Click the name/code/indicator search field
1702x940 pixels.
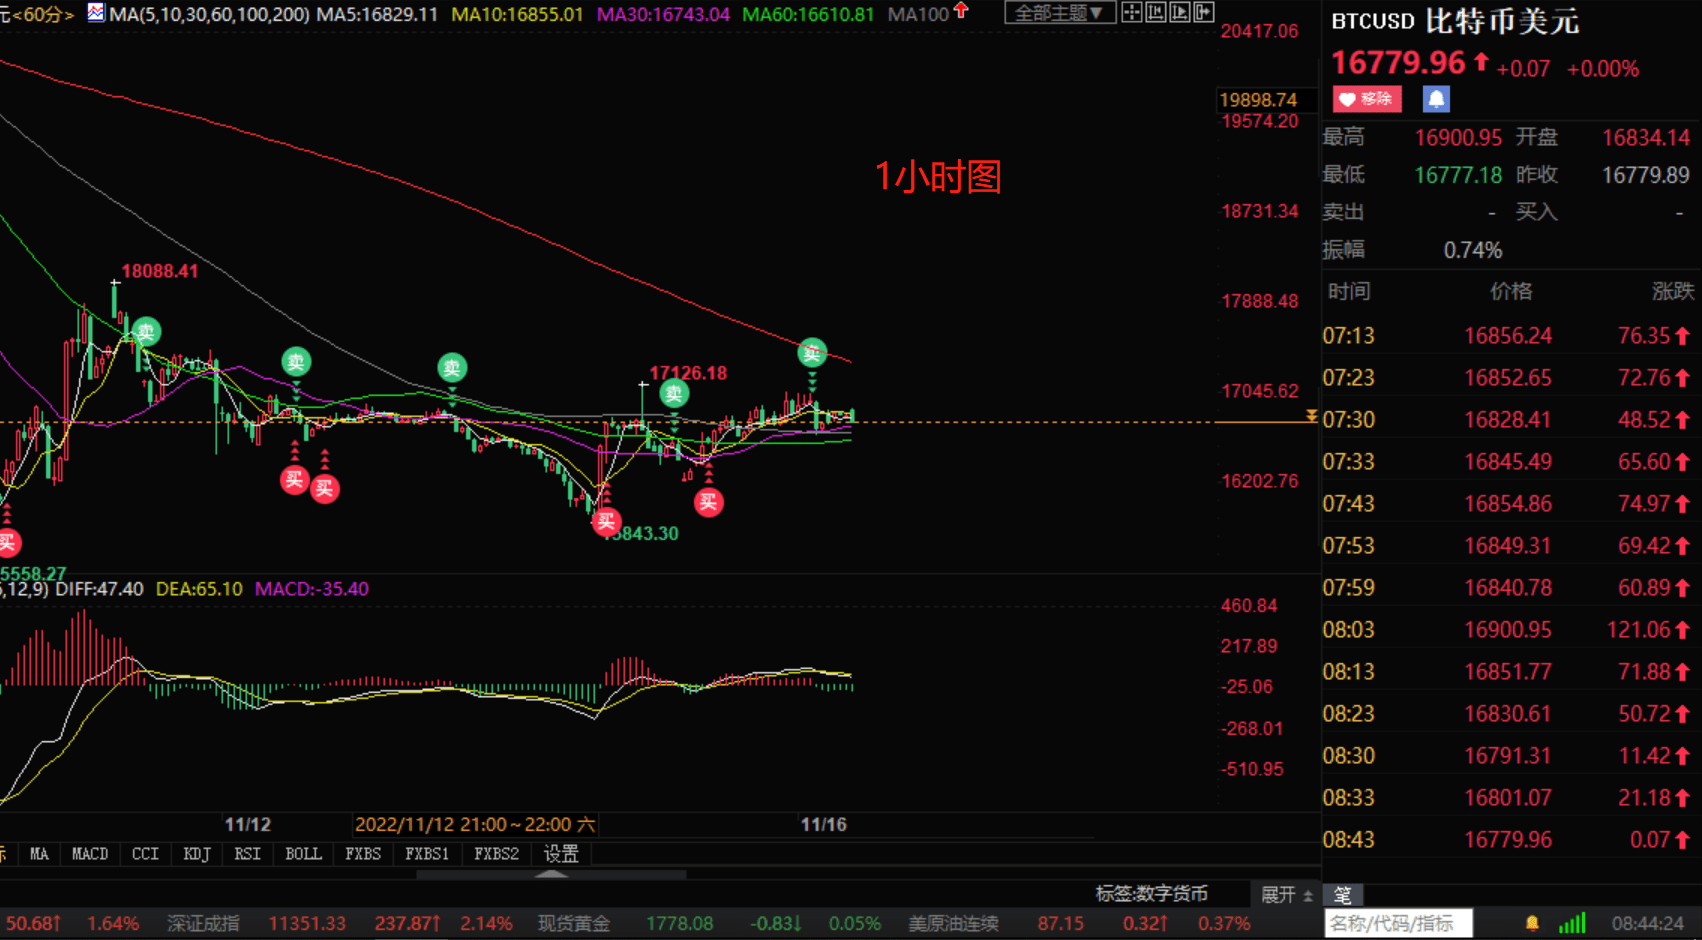[x=1397, y=923]
